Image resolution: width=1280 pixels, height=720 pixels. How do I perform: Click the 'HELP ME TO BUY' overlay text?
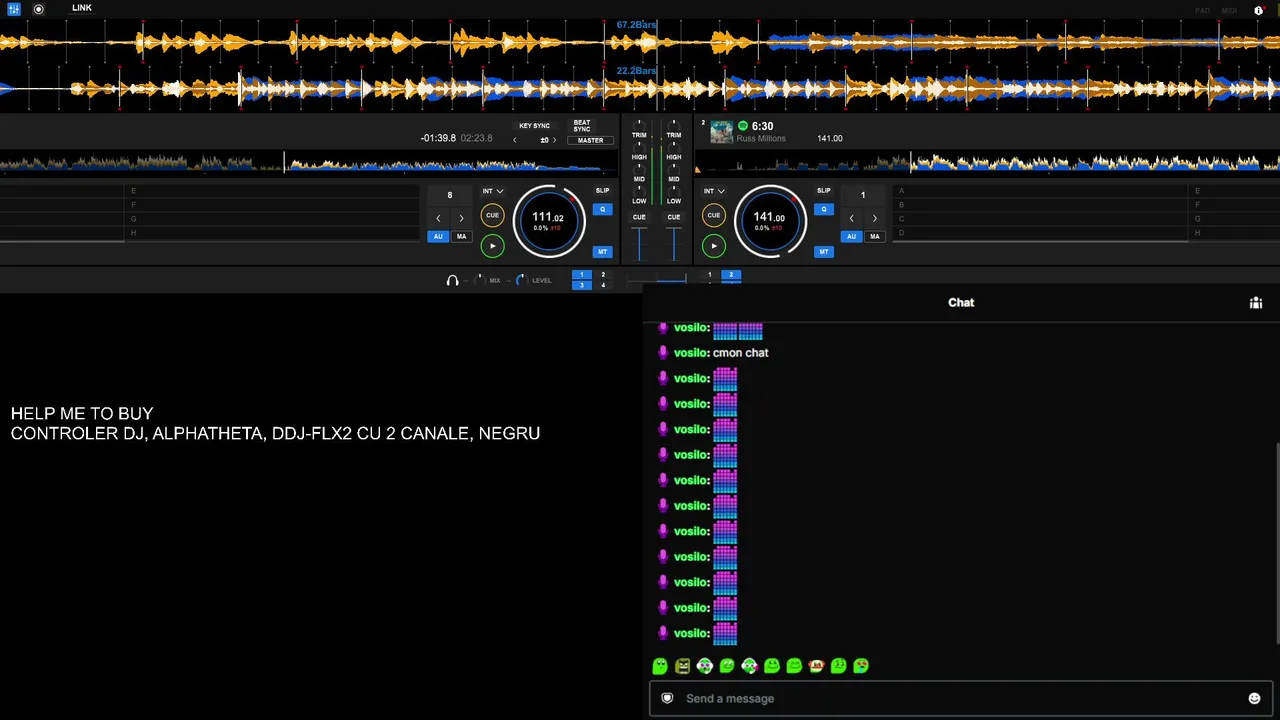[x=82, y=413]
